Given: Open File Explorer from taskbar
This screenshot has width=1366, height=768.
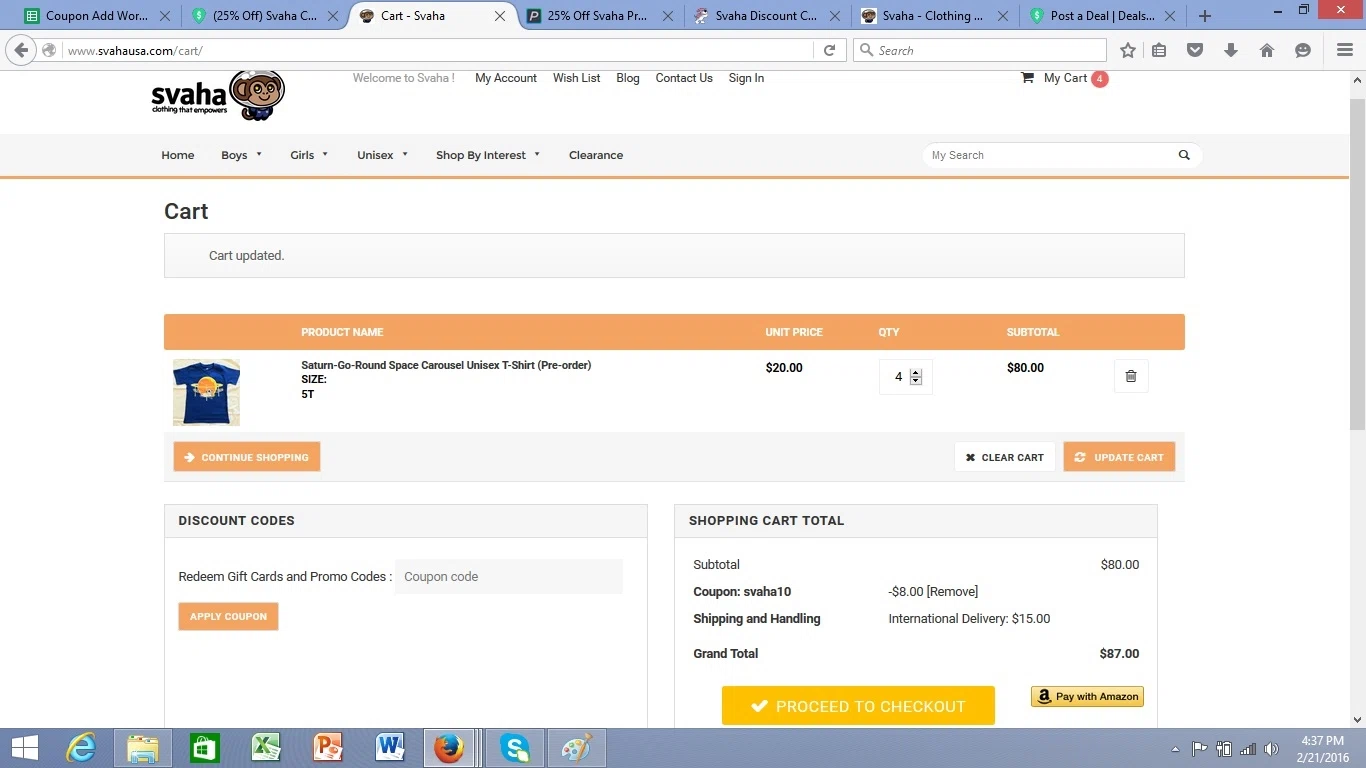Looking at the screenshot, I should [x=143, y=748].
